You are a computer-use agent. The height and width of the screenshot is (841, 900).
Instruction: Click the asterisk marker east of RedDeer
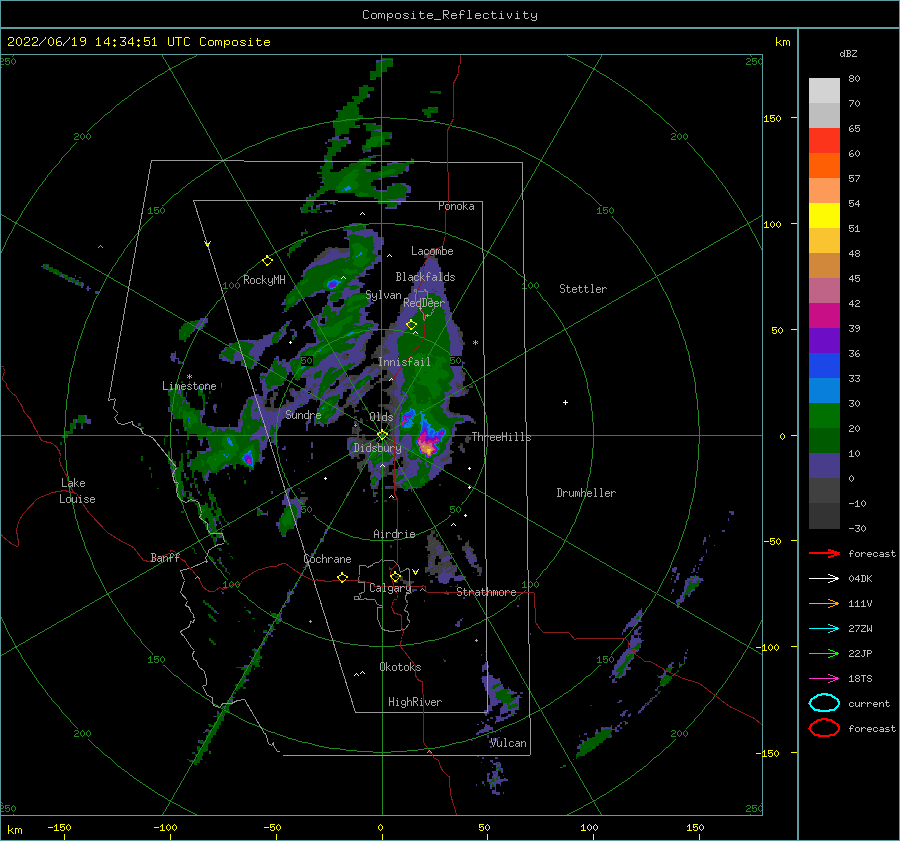(x=475, y=343)
